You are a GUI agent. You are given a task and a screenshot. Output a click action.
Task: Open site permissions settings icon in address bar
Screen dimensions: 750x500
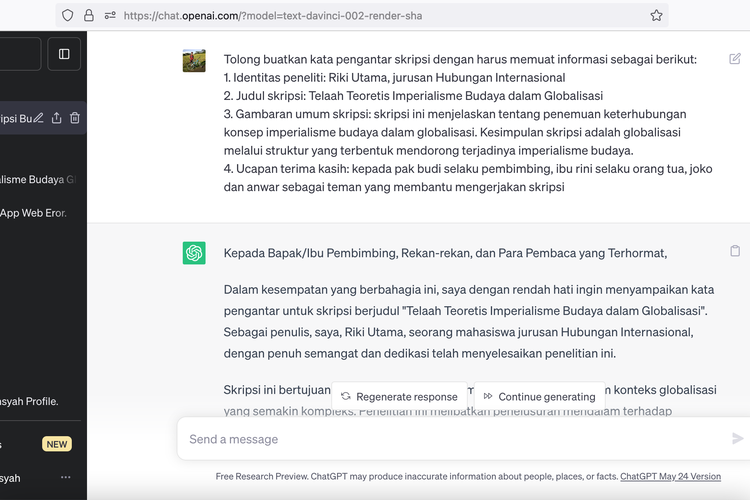click(x=110, y=15)
